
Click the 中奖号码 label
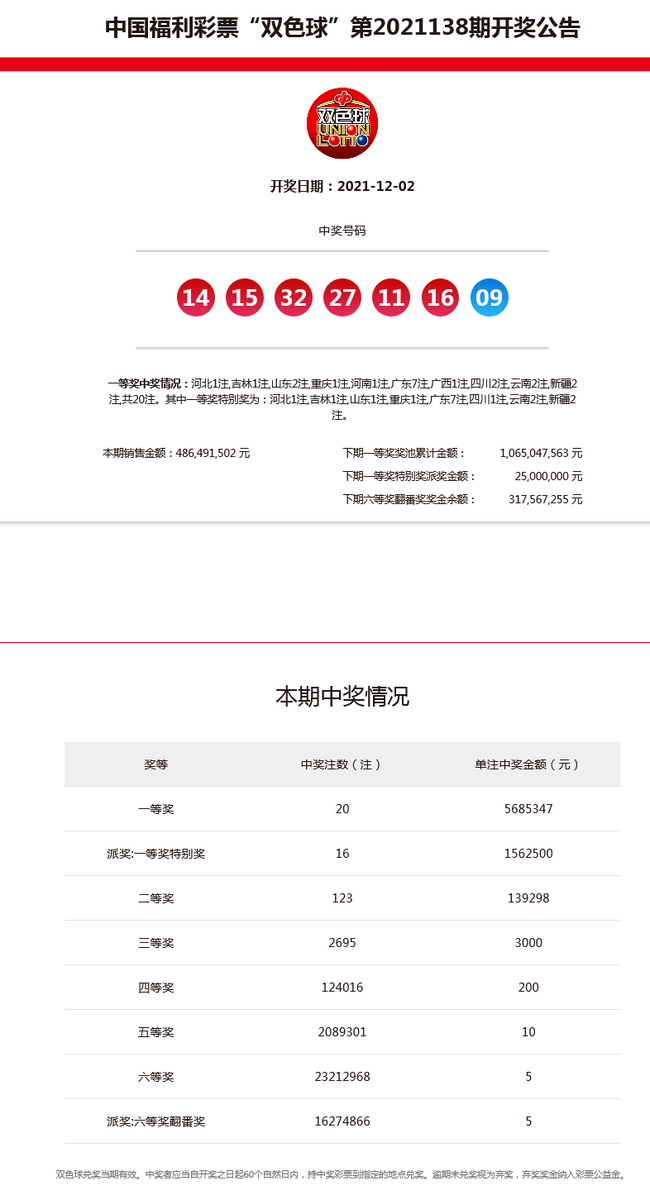point(342,231)
